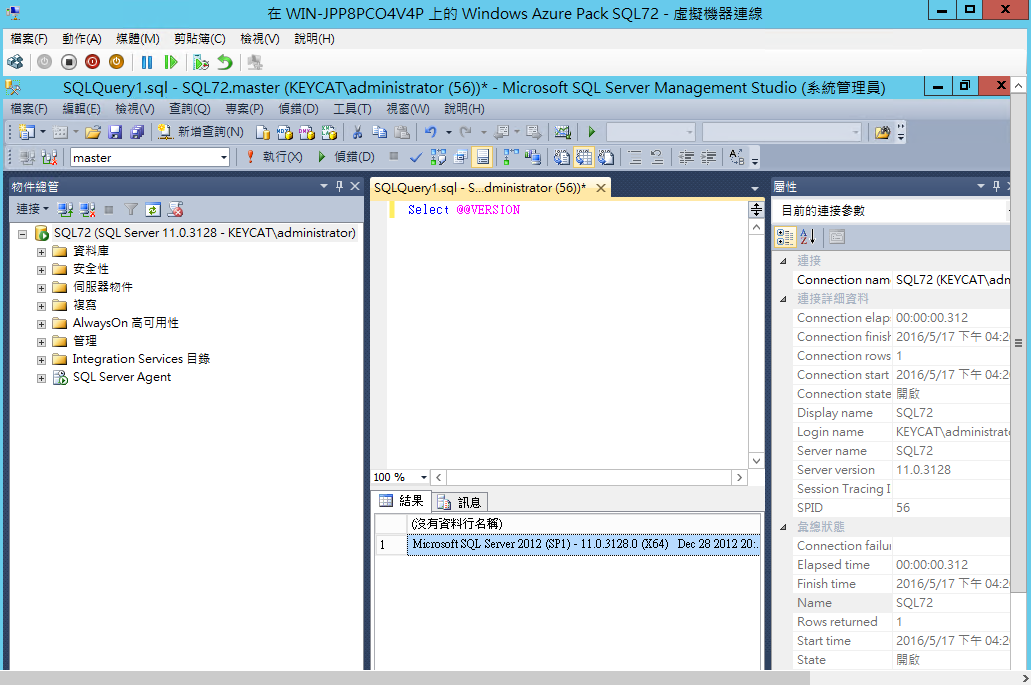The image size is (1031, 685).
Task: Expand the 伺服器物件 folder
Action: (41, 287)
